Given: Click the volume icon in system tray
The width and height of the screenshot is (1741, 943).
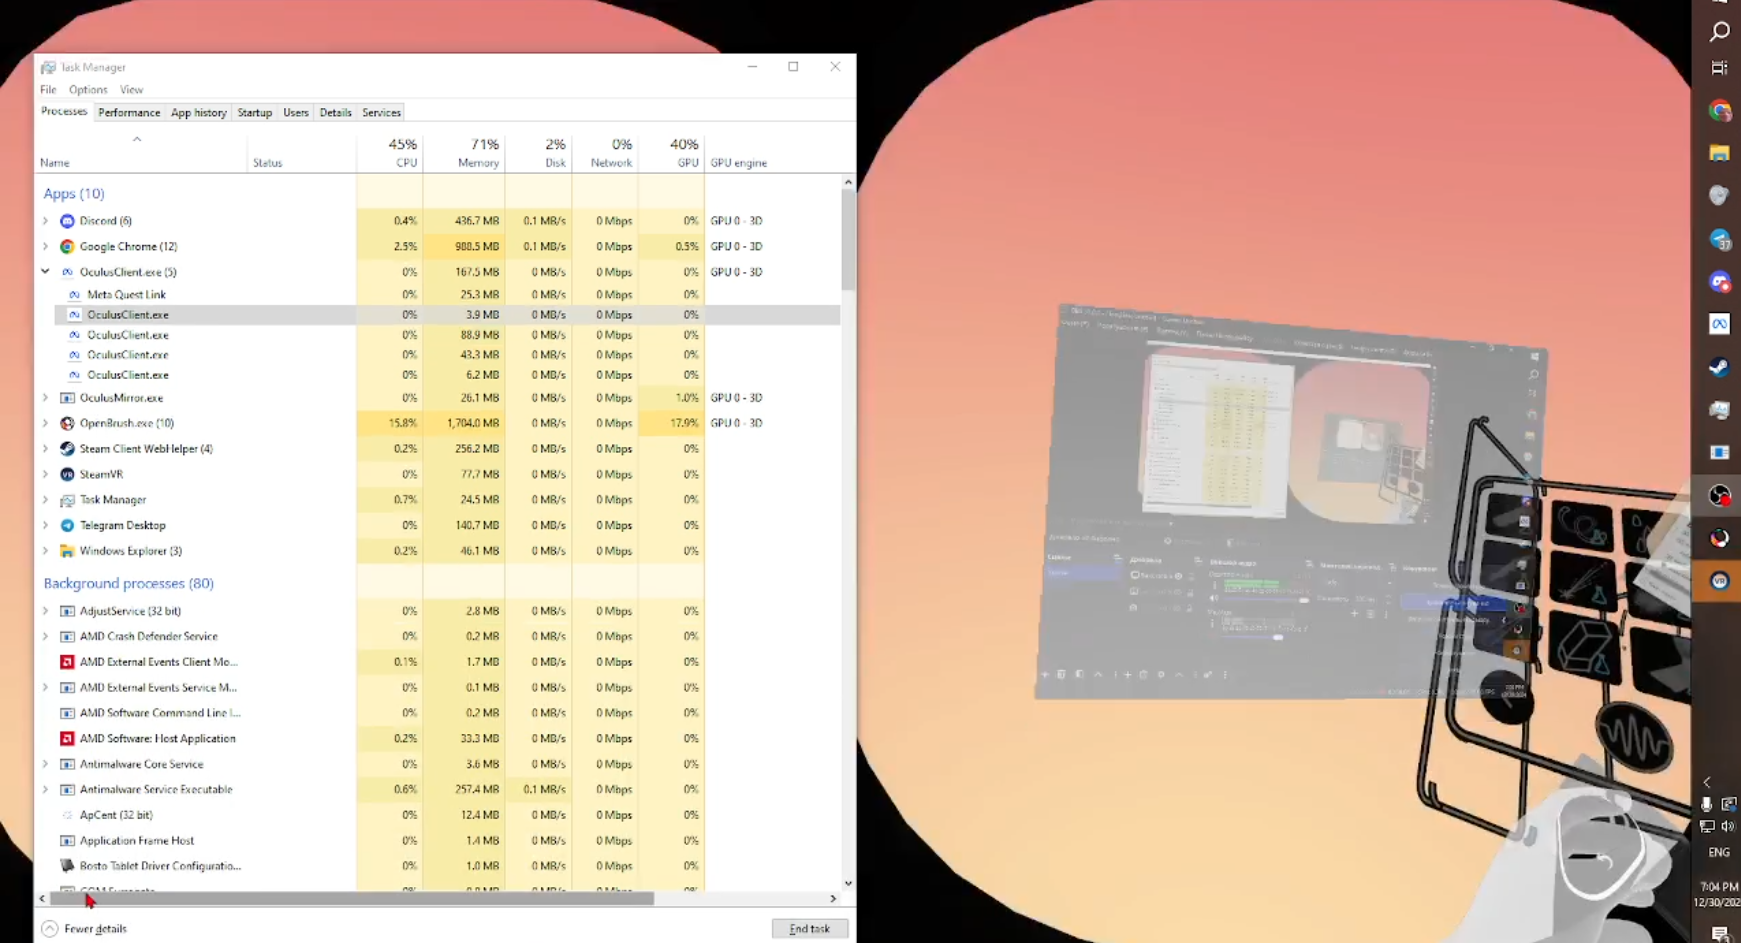Looking at the screenshot, I should (x=1728, y=827).
